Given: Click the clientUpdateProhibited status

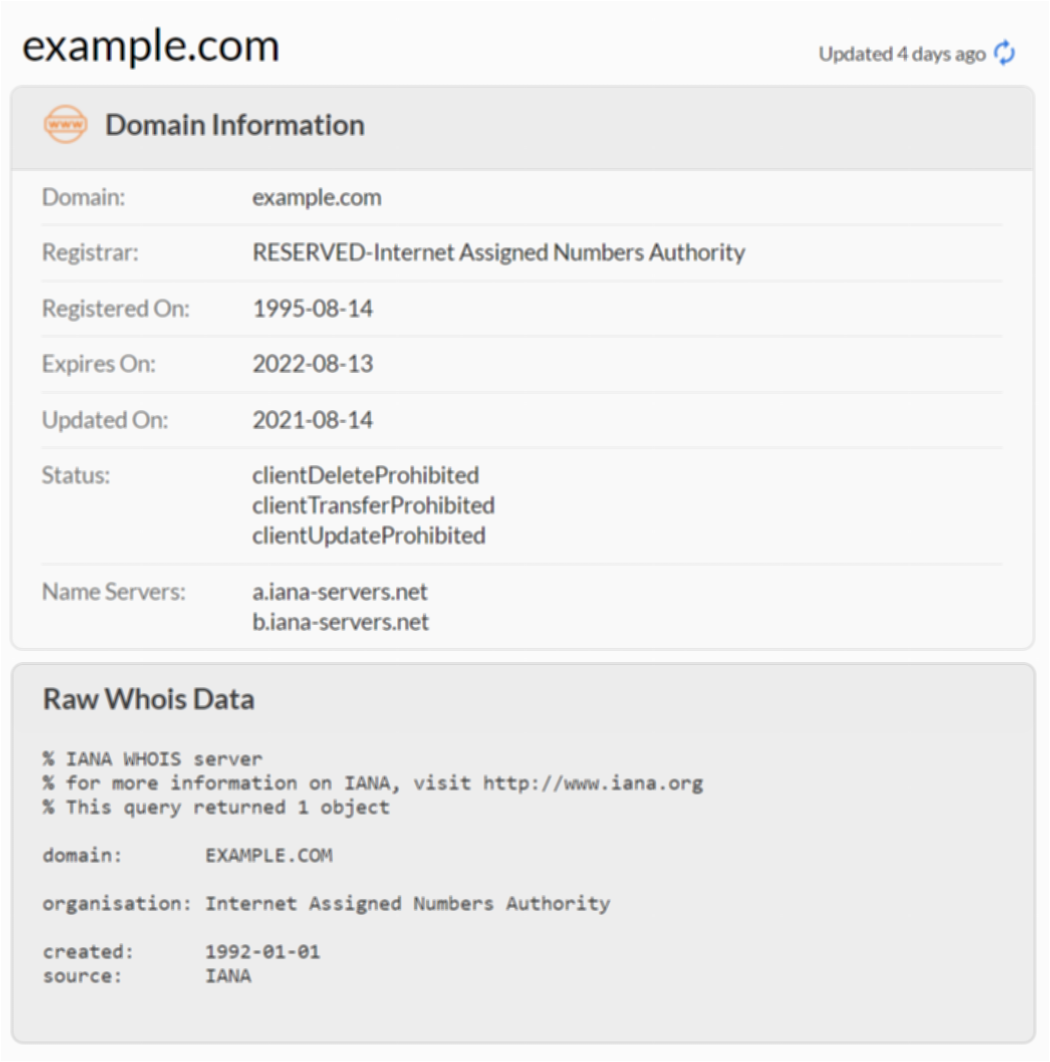Looking at the screenshot, I should 368,536.
